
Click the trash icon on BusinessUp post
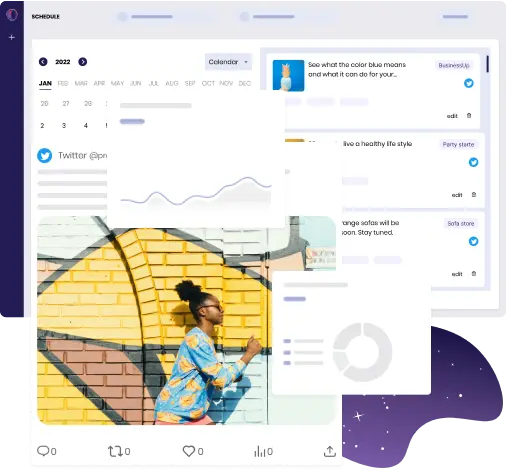coord(469,116)
